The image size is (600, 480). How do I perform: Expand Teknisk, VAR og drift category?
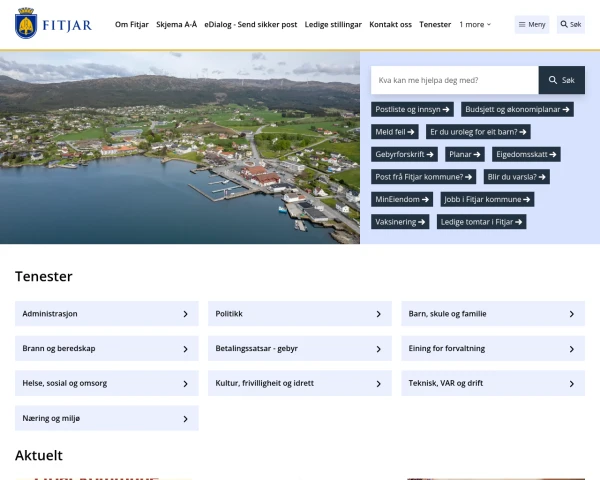[x=571, y=383]
